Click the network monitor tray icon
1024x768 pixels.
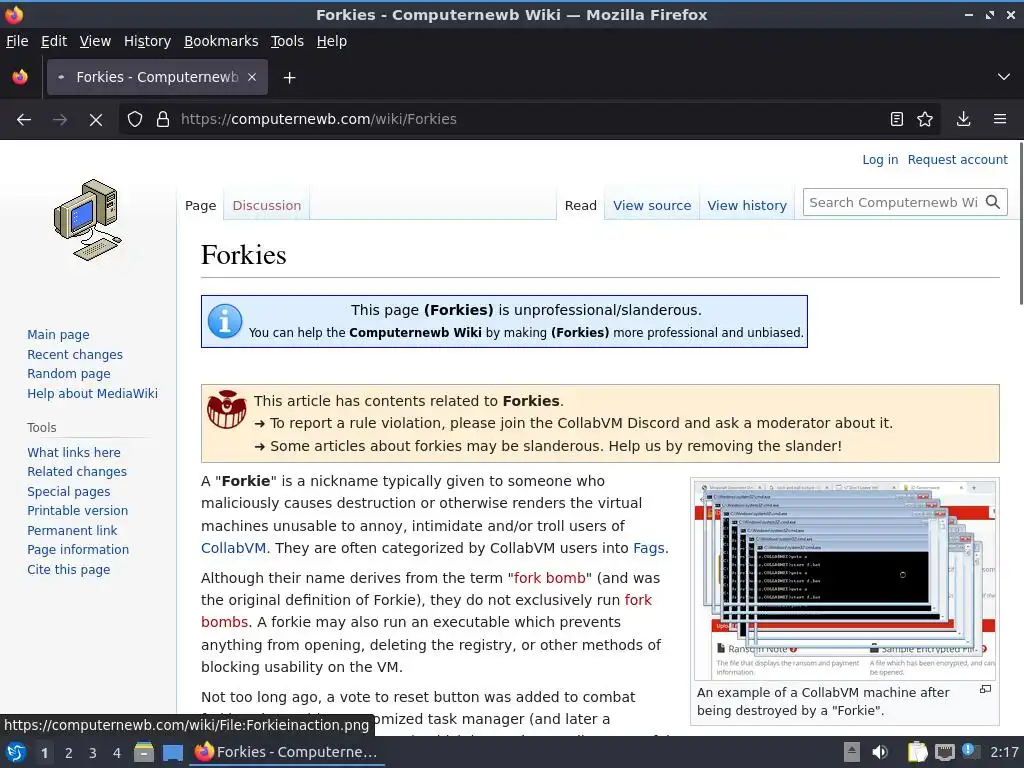pos(944,752)
